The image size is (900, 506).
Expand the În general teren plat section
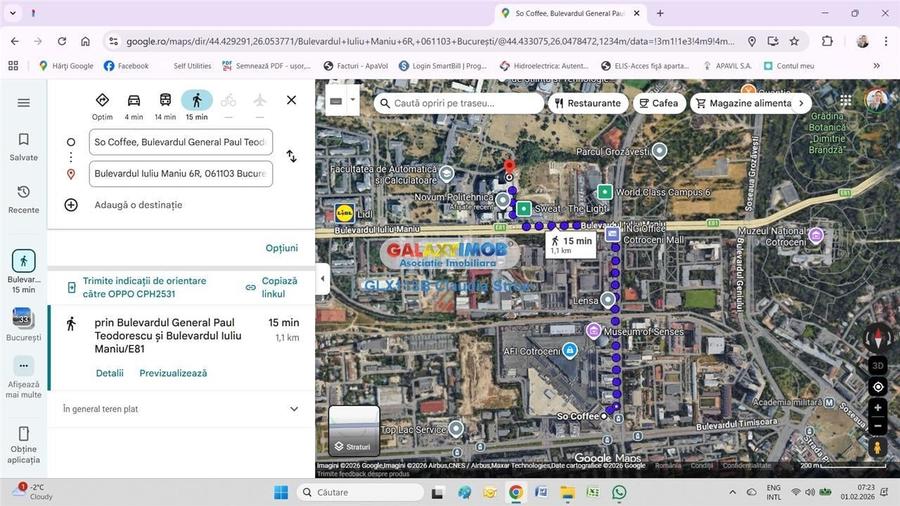tap(294, 409)
